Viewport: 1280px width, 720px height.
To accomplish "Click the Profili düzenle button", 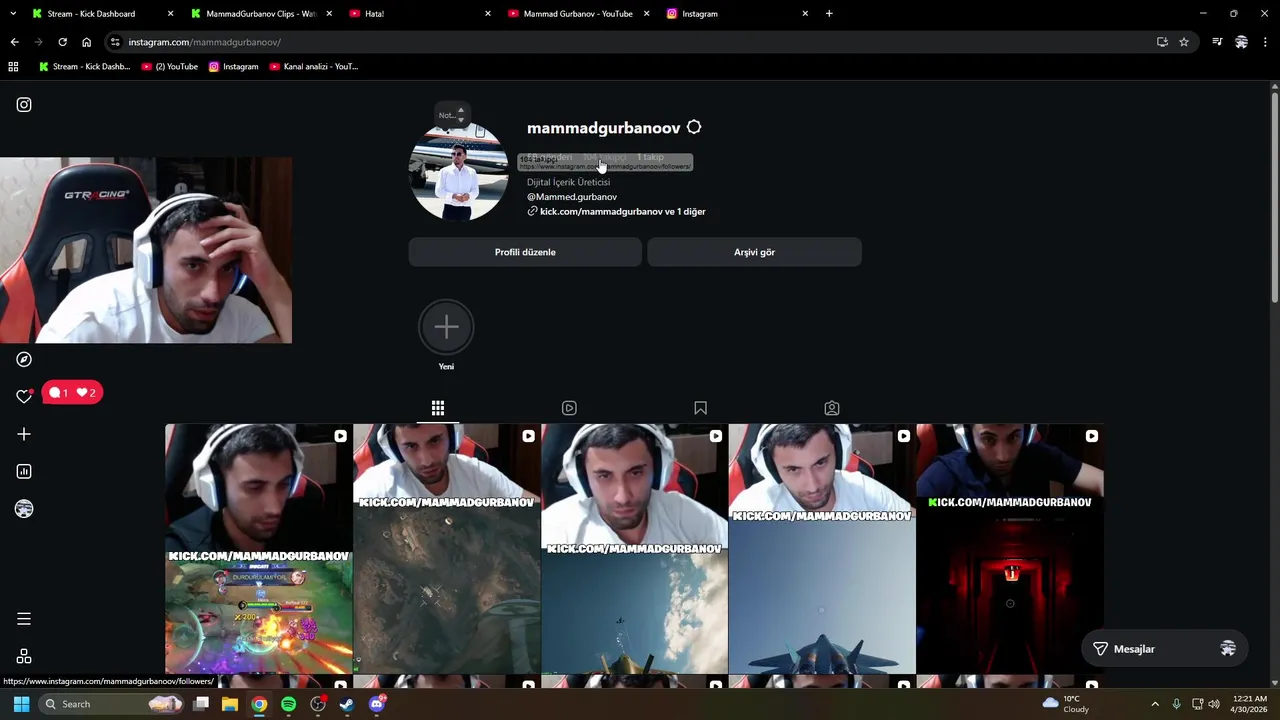I will pyautogui.click(x=525, y=252).
